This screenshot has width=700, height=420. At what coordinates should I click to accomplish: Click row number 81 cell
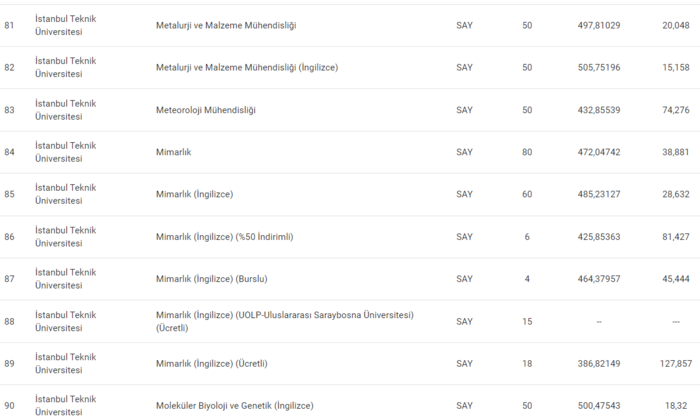click(x=9, y=25)
